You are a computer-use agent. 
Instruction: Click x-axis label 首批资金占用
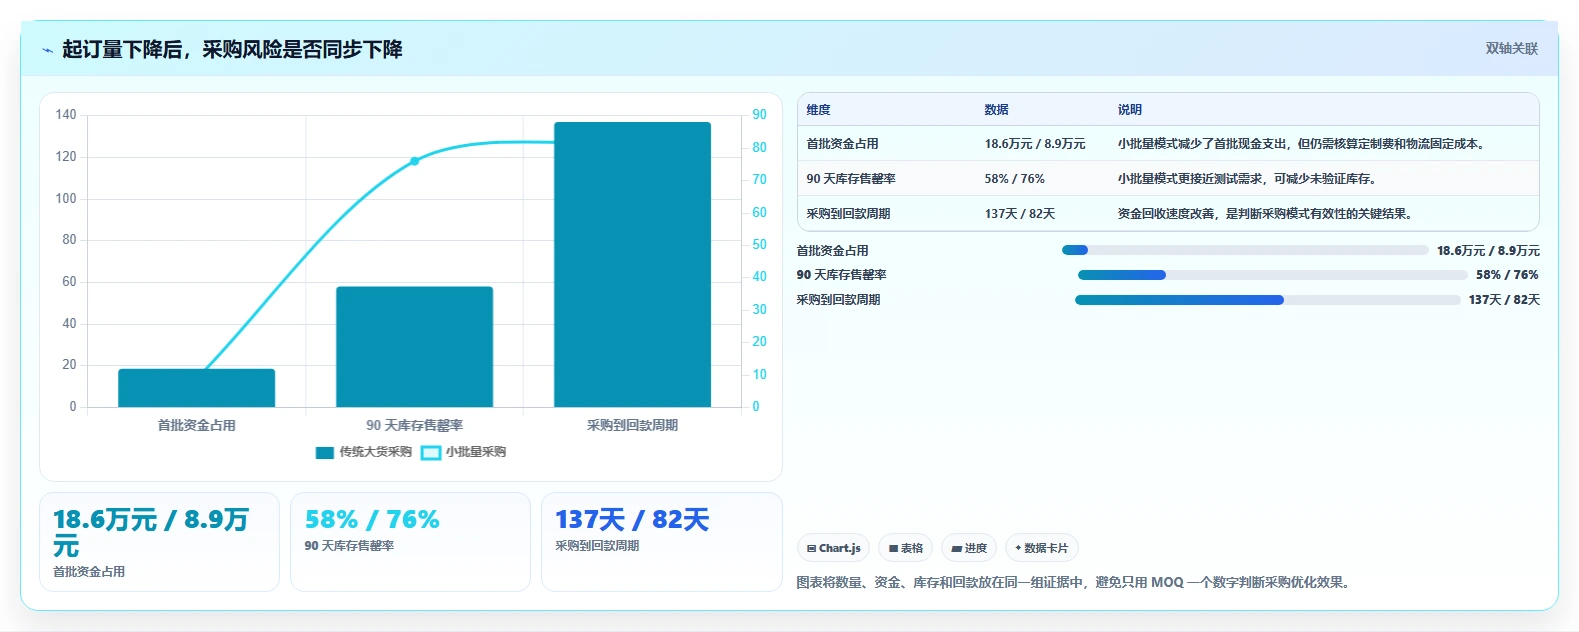point(197,425)
